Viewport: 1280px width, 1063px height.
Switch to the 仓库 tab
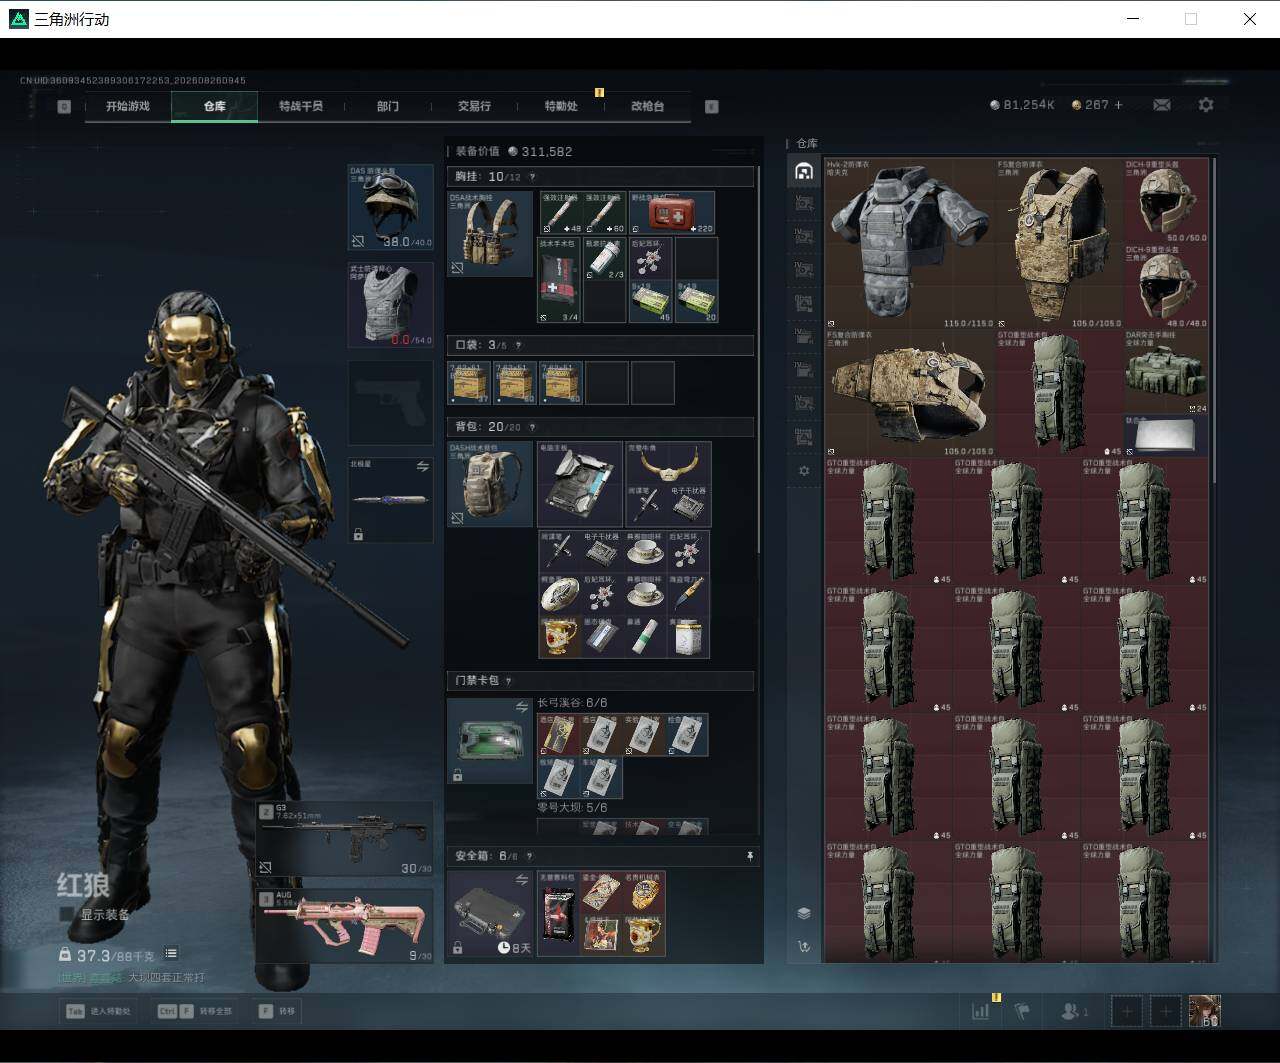(x=215, y=106)
